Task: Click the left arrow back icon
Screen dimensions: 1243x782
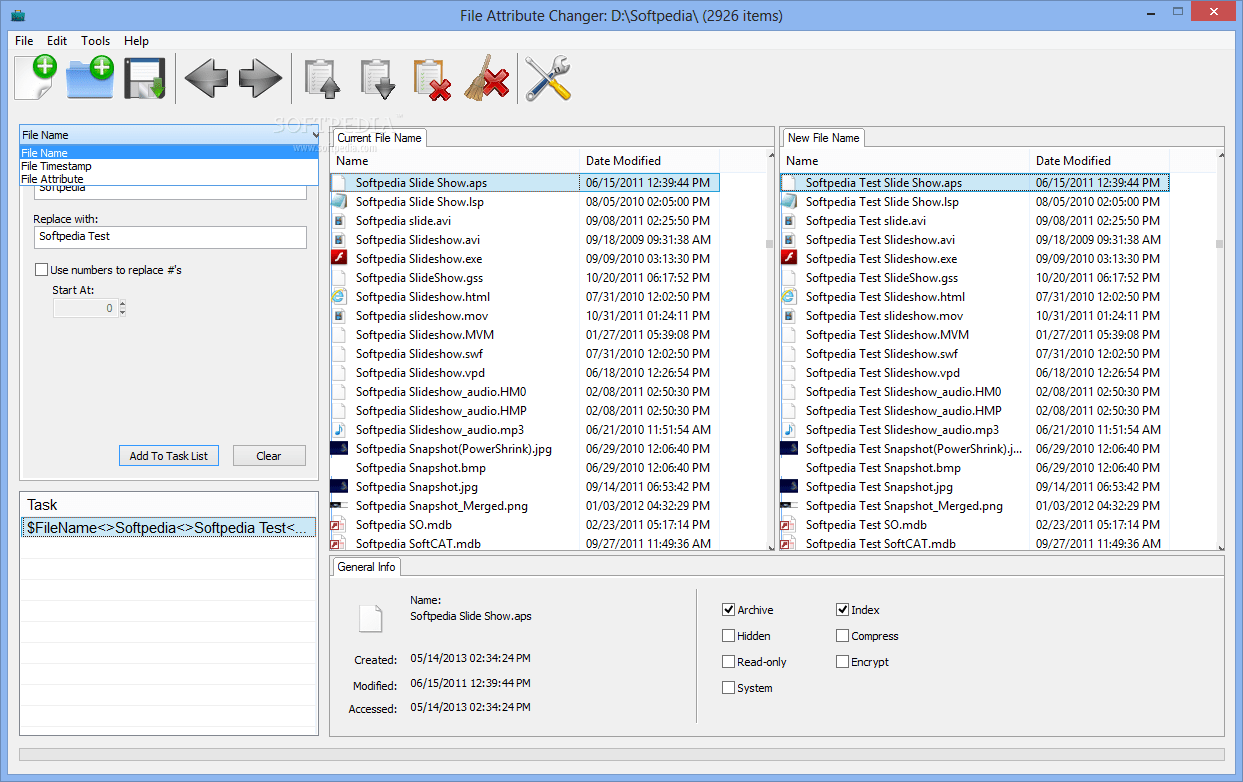Action: pyautogui.click(x=206, y=78)
